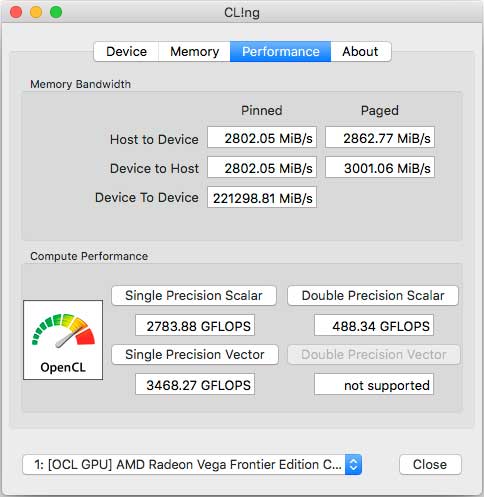Minimize window using the yellow button
484x497 pixels.
point(36,12)
